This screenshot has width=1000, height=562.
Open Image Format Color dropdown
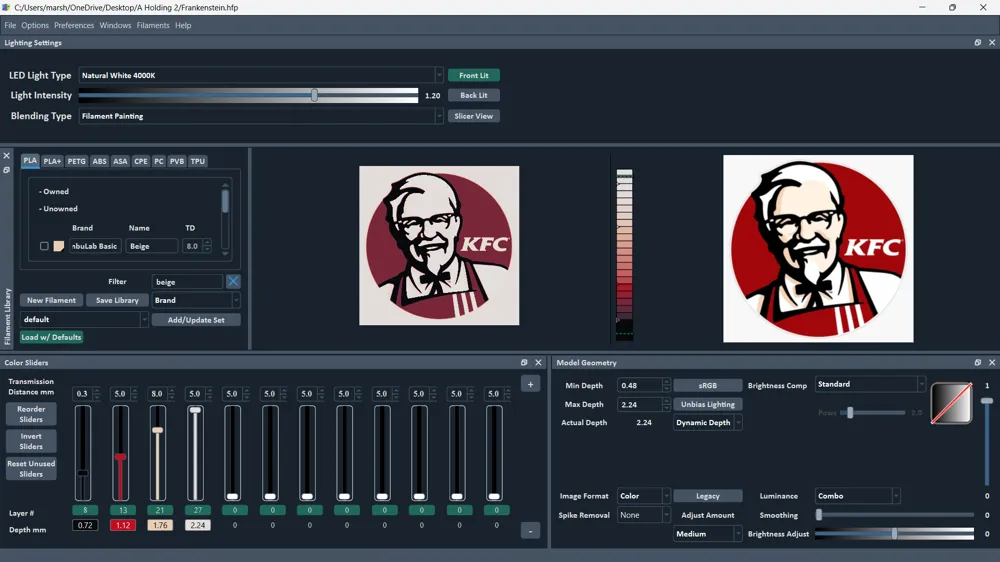[x=643, y=496]
